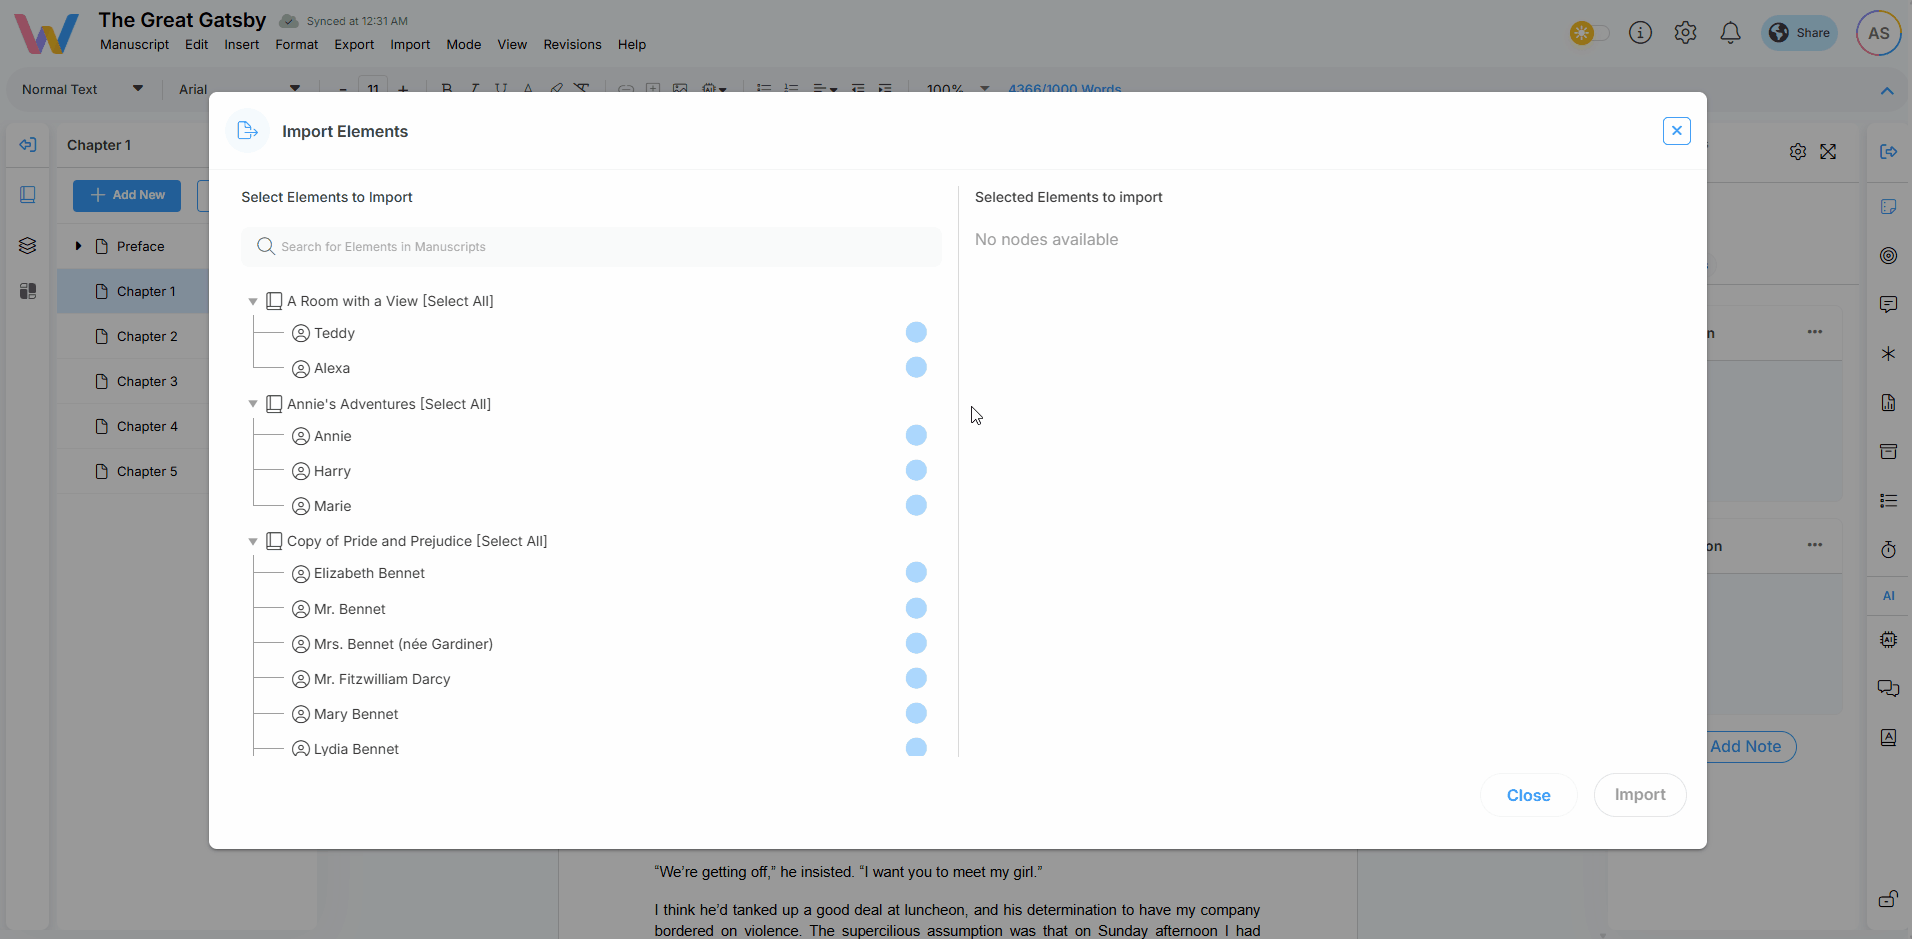Click the Search for Elements field
Viewport: 1912px width, 939px height.
click(600, 247)
